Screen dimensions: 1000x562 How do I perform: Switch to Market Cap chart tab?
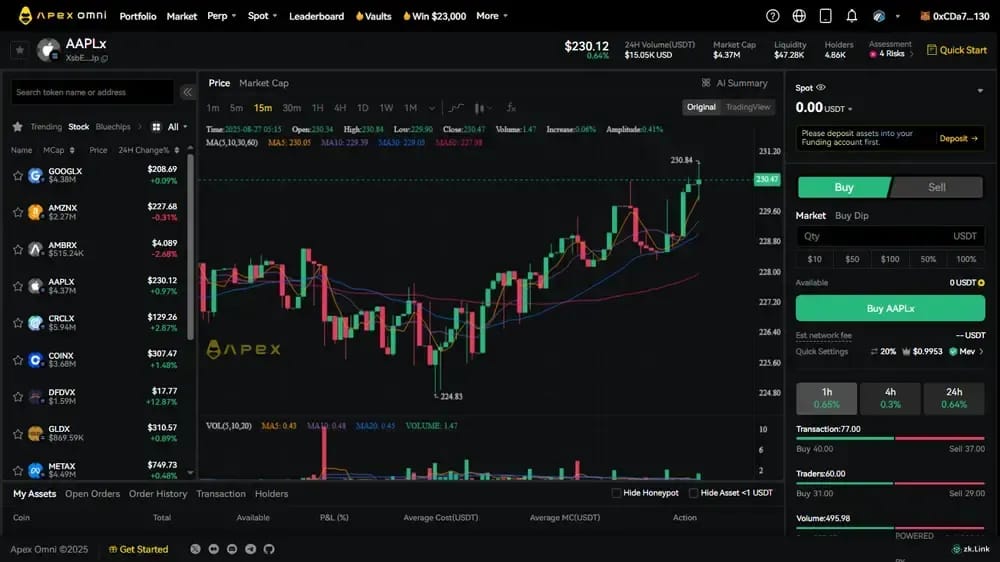[x=263, y=83]
